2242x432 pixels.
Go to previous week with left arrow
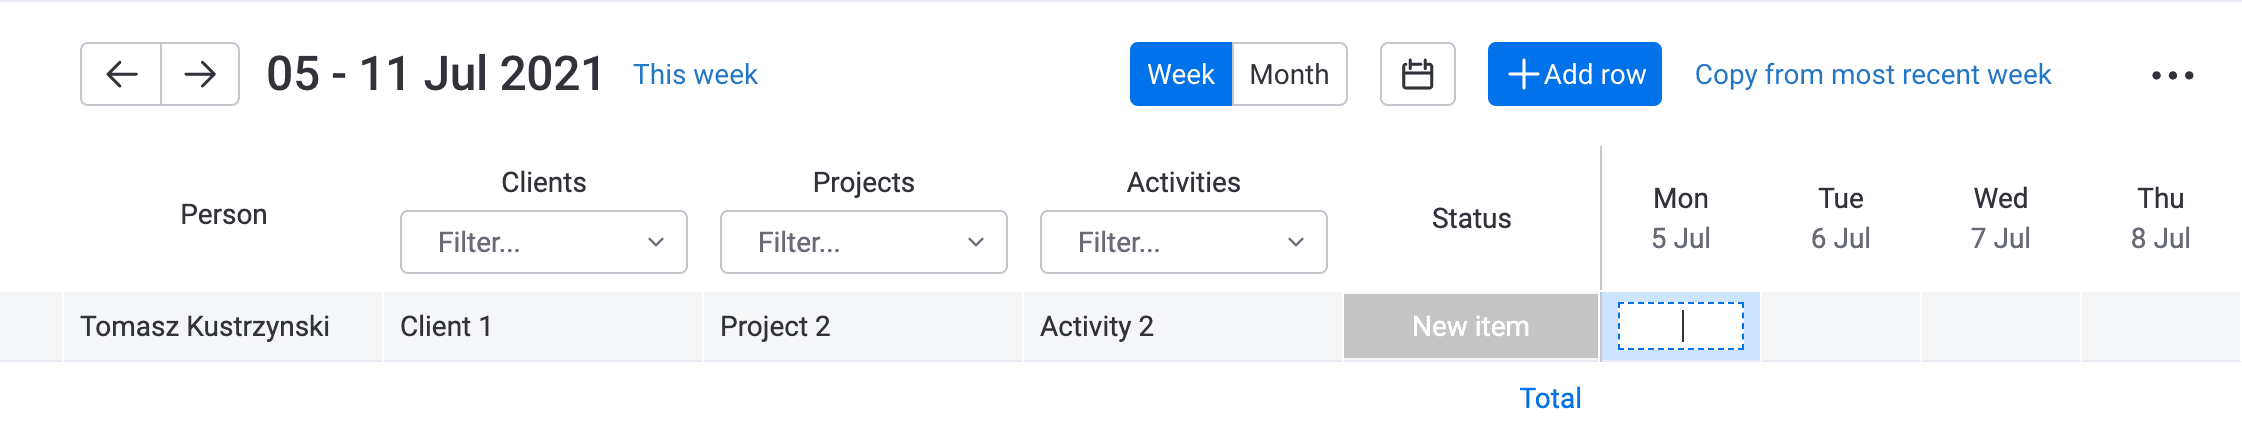tap(121, 74)
